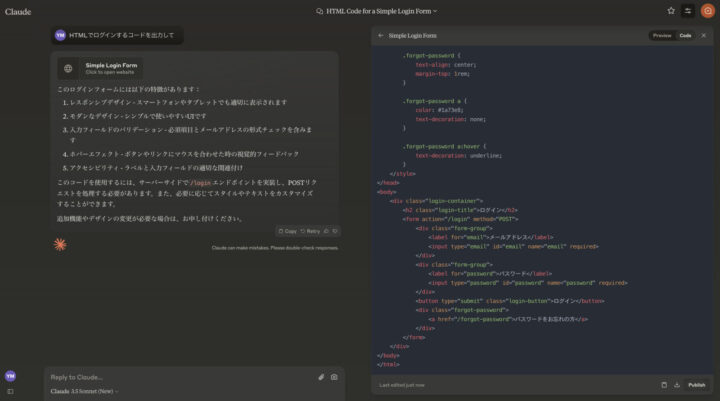Capture a screenshot with the camera icon

pos(334,377)
